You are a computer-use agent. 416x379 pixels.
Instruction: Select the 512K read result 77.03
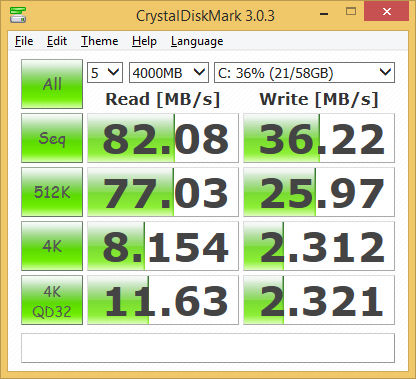(x=163, y=192)
